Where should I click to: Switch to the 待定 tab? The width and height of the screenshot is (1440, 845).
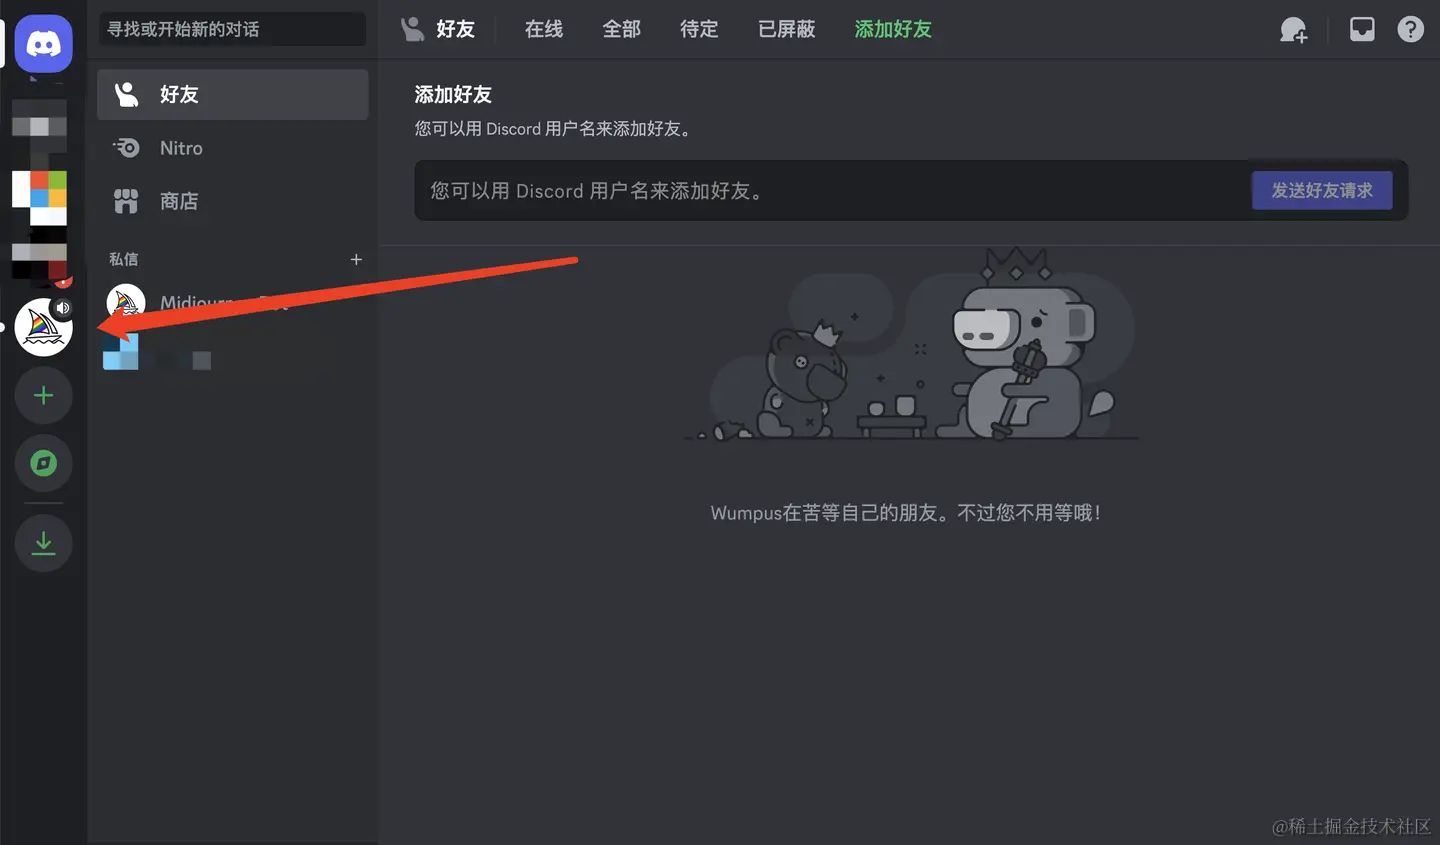699,29
